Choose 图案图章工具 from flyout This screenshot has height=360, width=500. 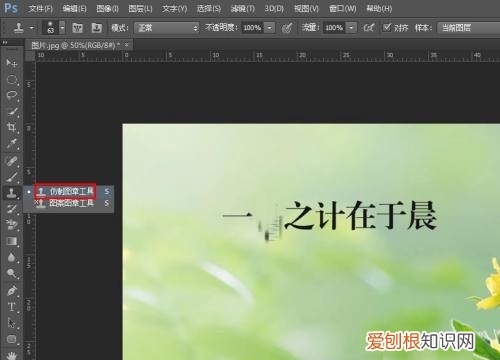[69, 203]
